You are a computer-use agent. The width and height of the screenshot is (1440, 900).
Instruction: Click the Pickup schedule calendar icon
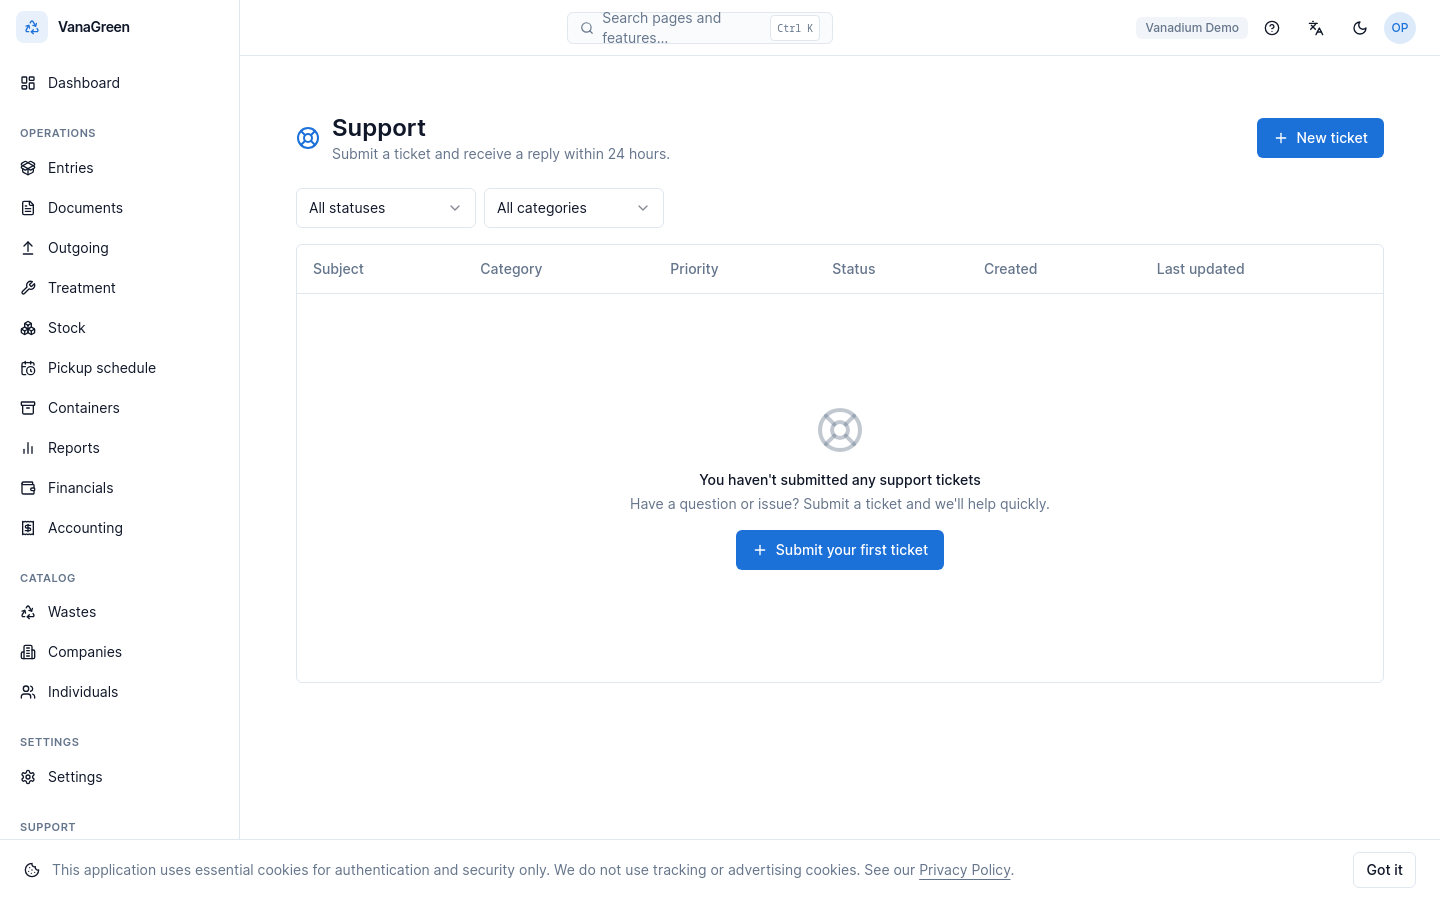[28, 368]
